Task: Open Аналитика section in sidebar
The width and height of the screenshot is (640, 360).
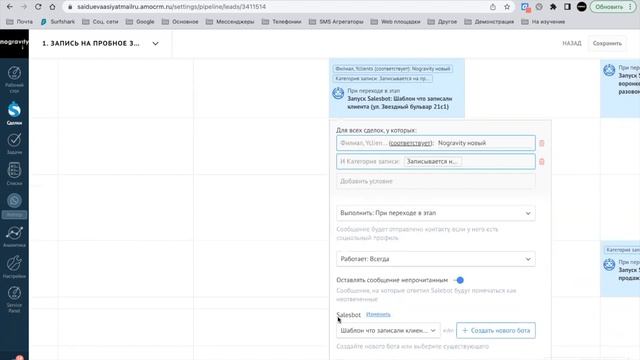Action: pos(14,236)
